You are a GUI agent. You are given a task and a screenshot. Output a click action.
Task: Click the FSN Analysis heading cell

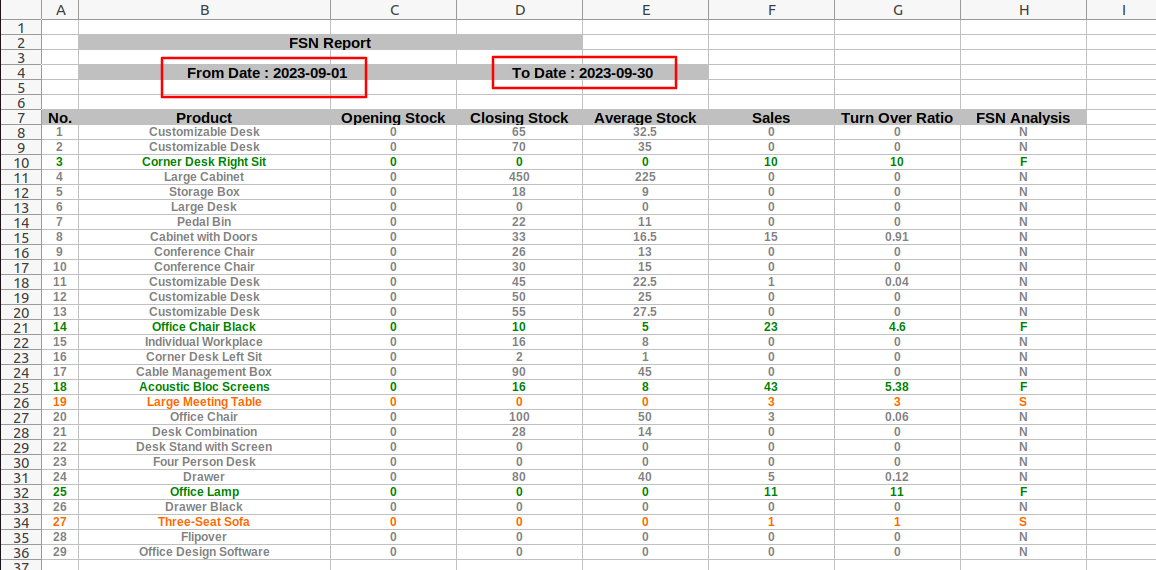1024,117
